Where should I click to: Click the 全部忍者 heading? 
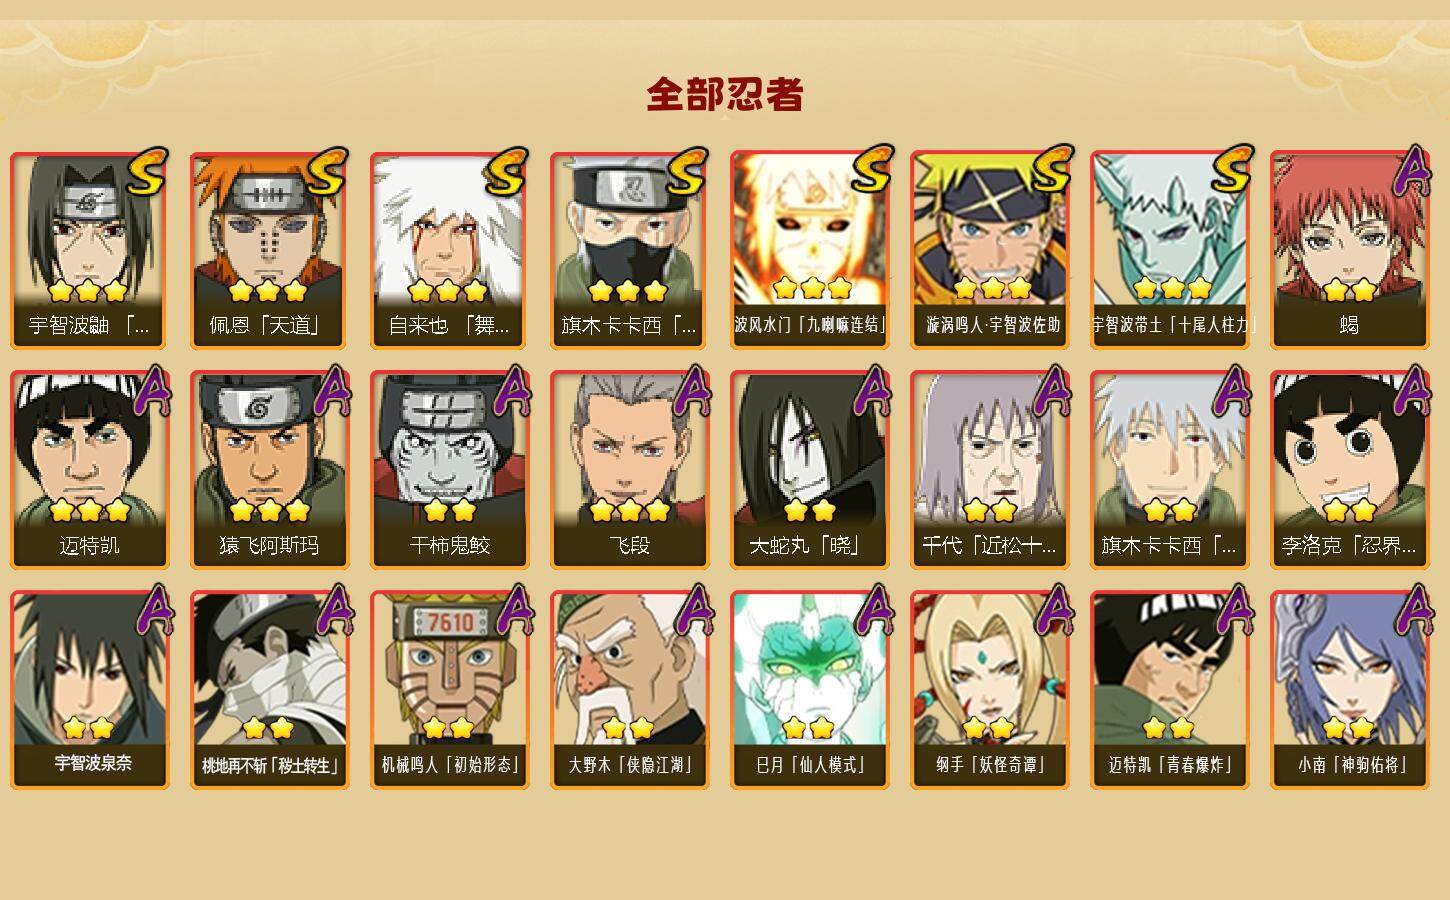tap(725, 94)
